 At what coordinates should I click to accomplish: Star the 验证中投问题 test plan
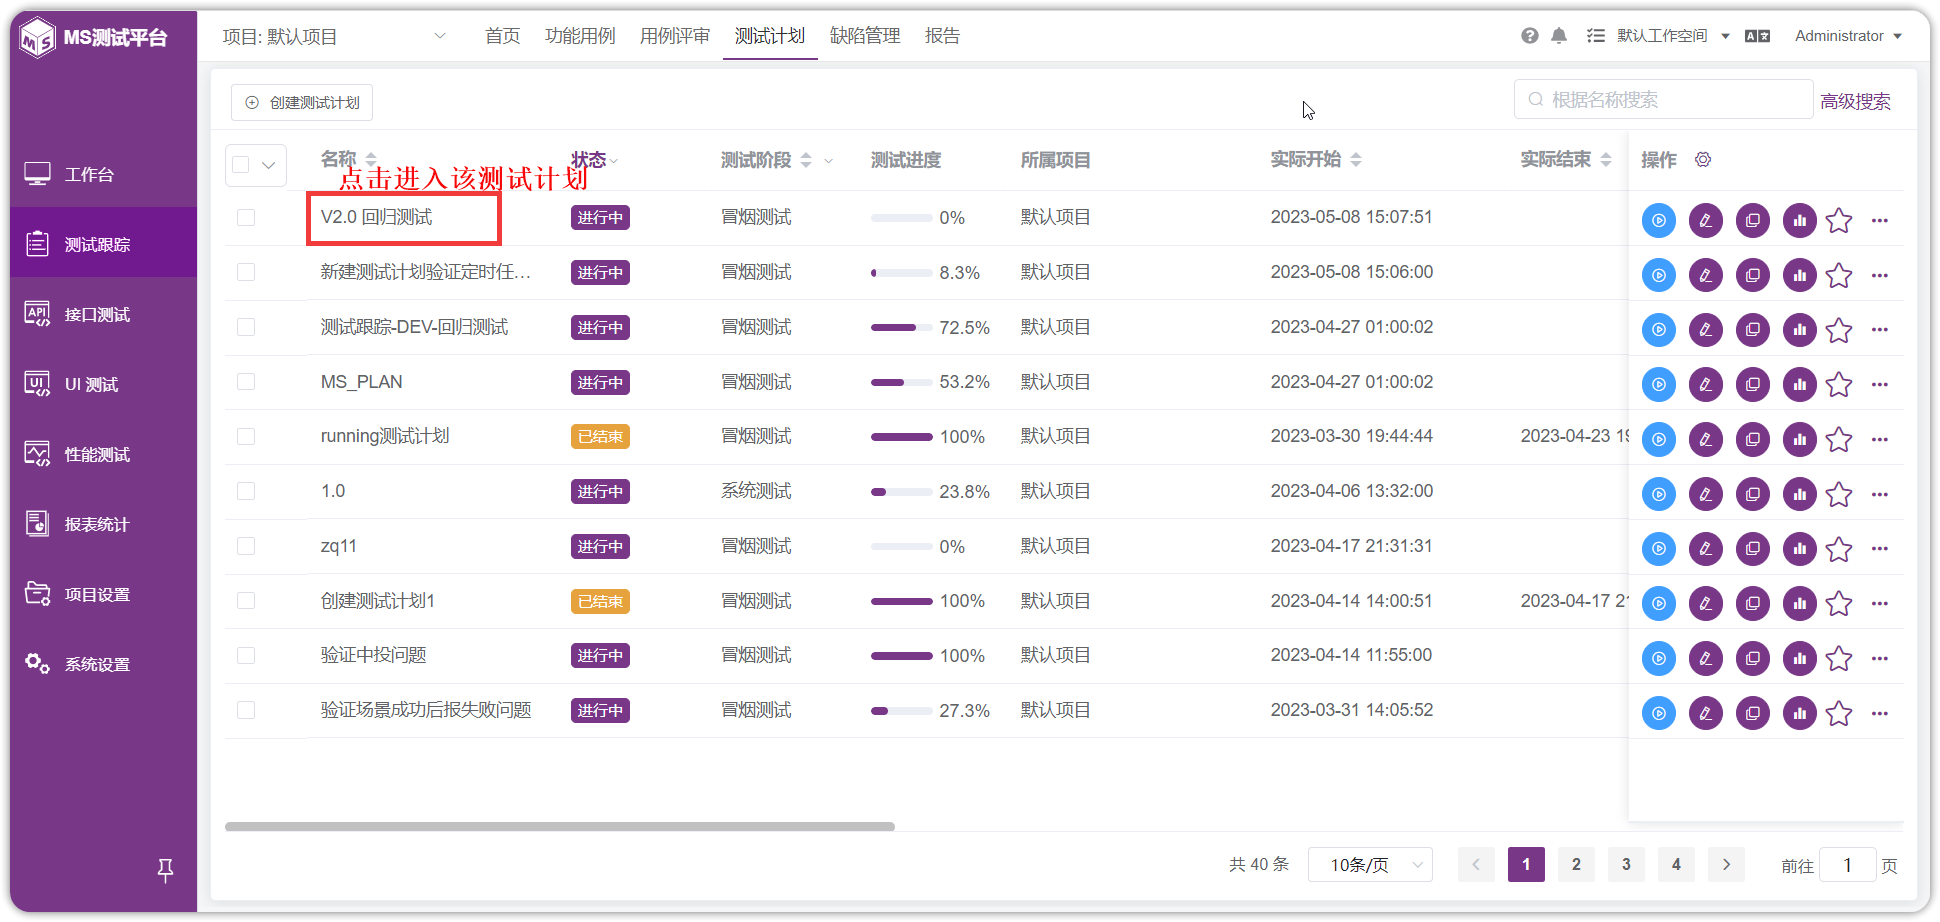point(1838,658)
